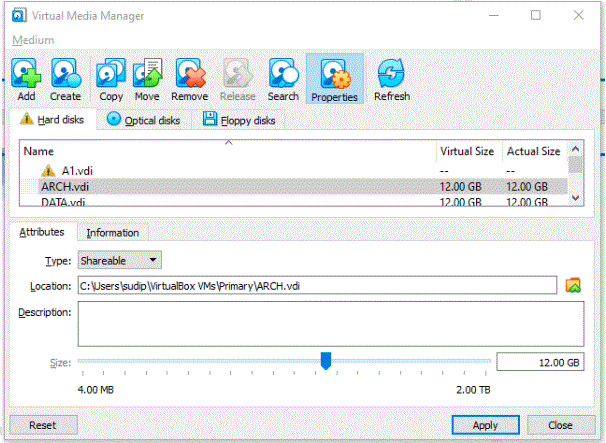This screenshot has width=606, height=443.
Task: Switch to the Floppy disks tab
Action: click(x=239, y=120)
